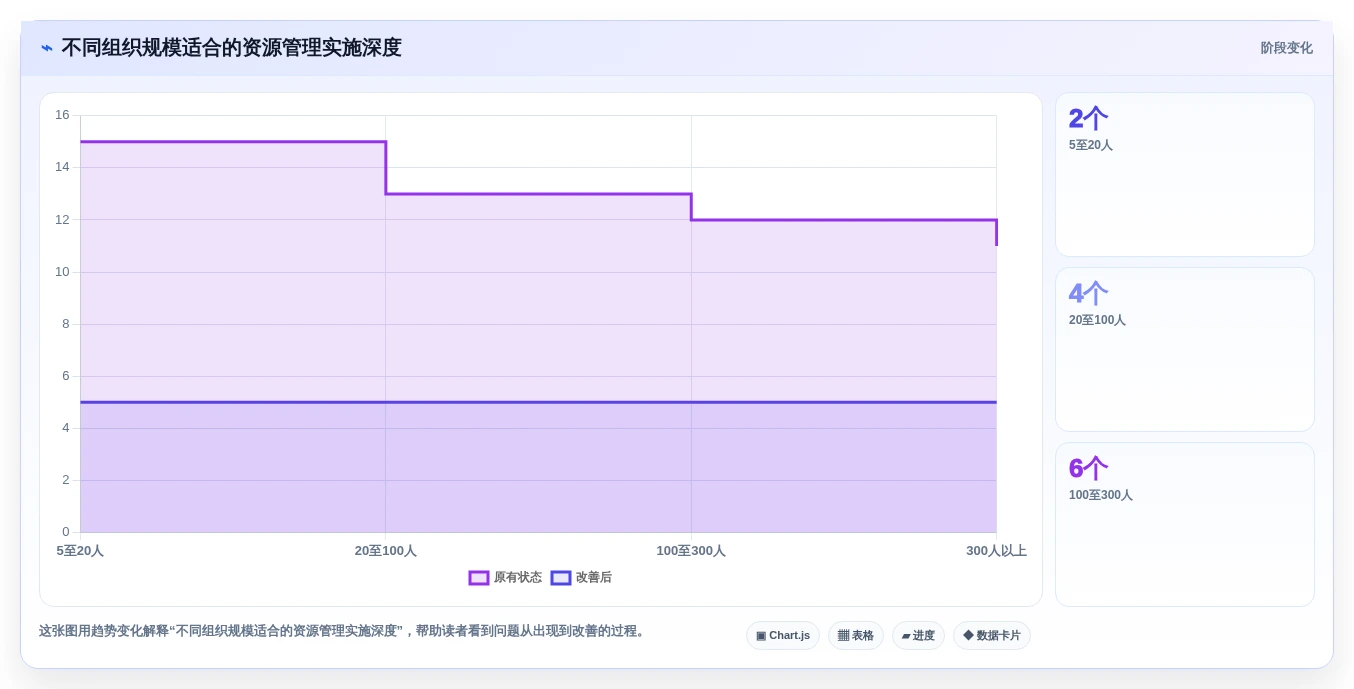Click the 阶段变化 label in the header
Screen dimensions: 1354x689
[1286, 48]
